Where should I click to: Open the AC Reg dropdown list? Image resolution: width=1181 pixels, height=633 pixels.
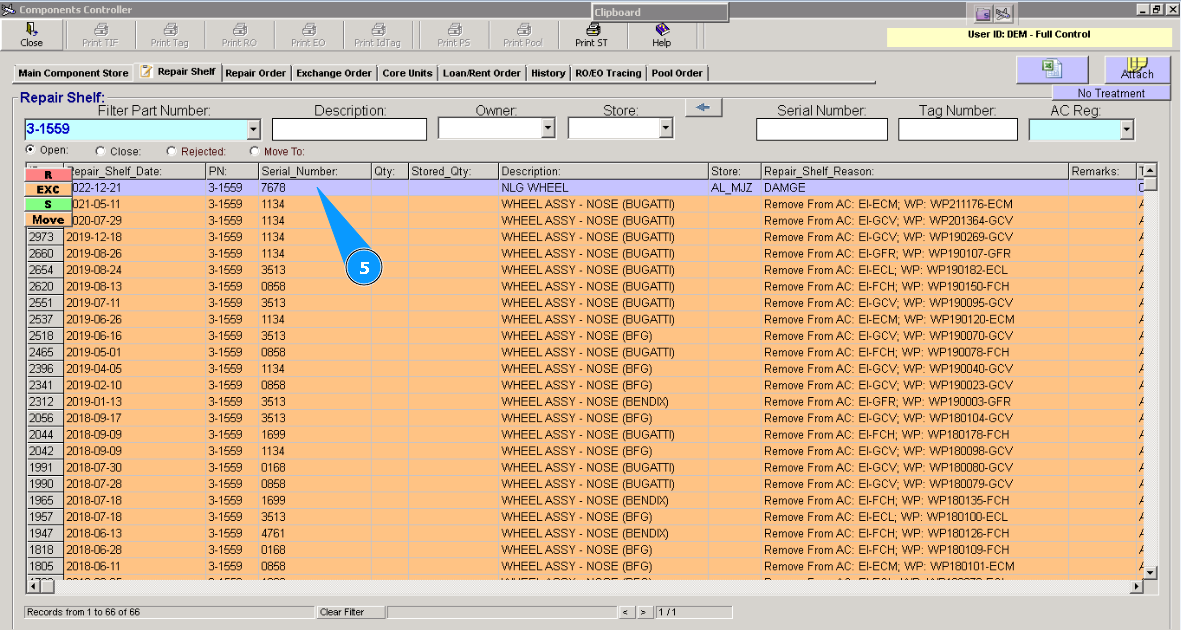1127,130
